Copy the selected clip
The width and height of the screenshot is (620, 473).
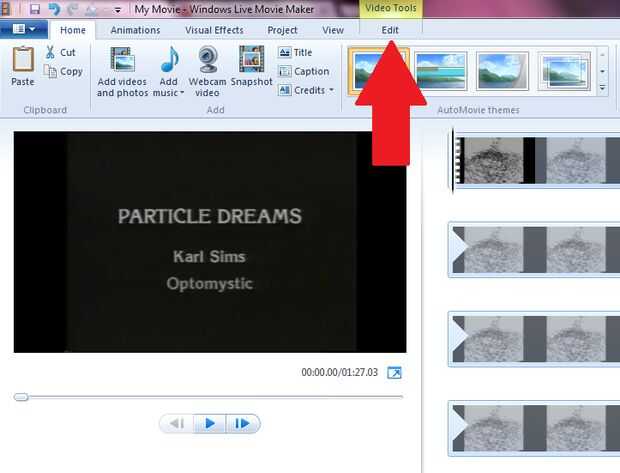(63, 72)
